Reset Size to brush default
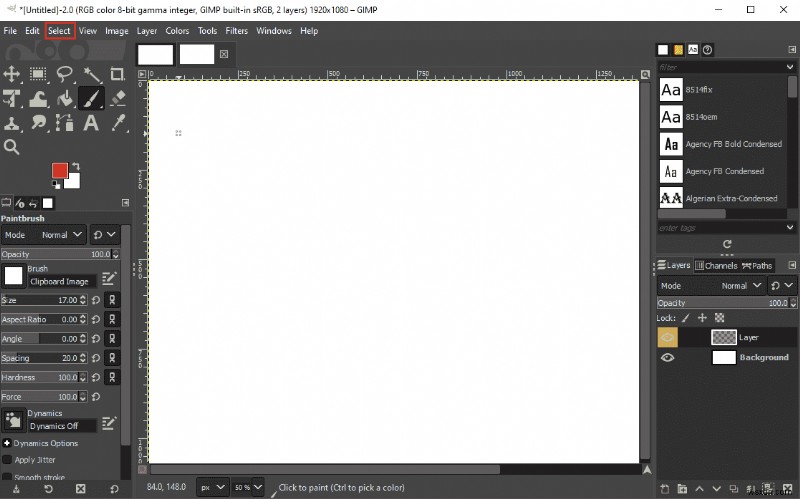The width and height of the screenshot is (800, 499). click(x=96, y=300)
